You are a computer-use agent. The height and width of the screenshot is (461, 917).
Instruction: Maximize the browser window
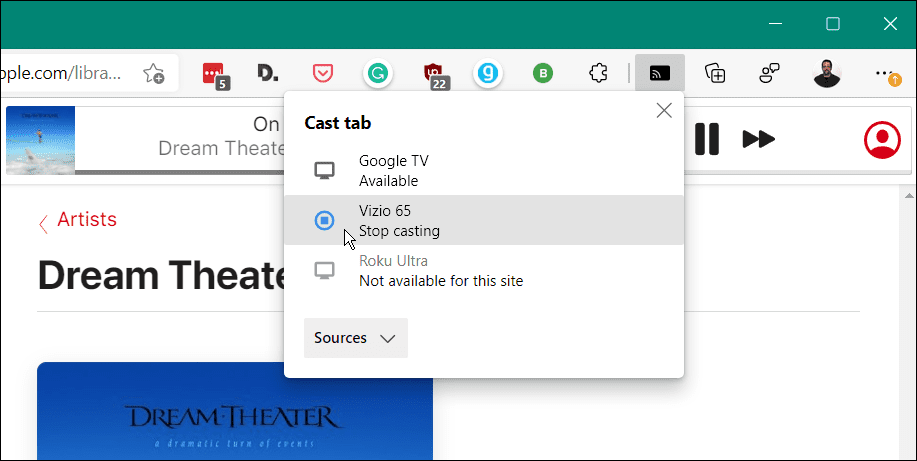(833, 24)
